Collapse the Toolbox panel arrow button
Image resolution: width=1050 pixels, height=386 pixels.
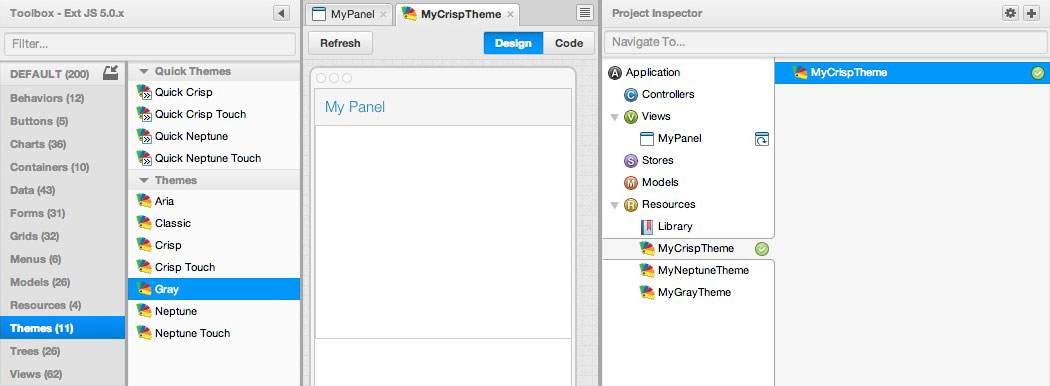pos(281,13)
